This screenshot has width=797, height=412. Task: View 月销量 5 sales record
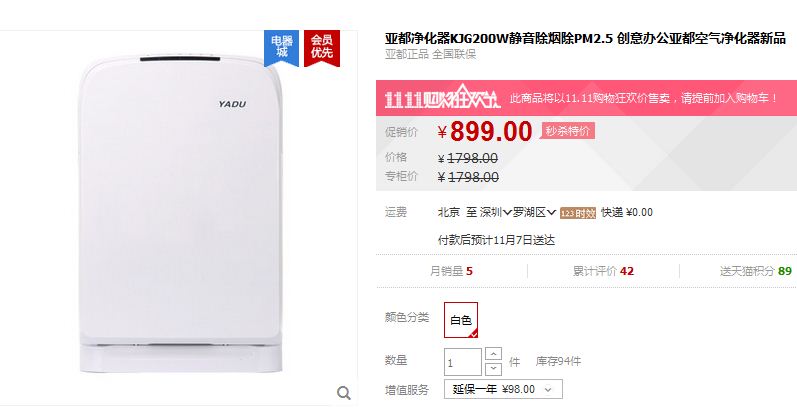click(x=451, y=271)
